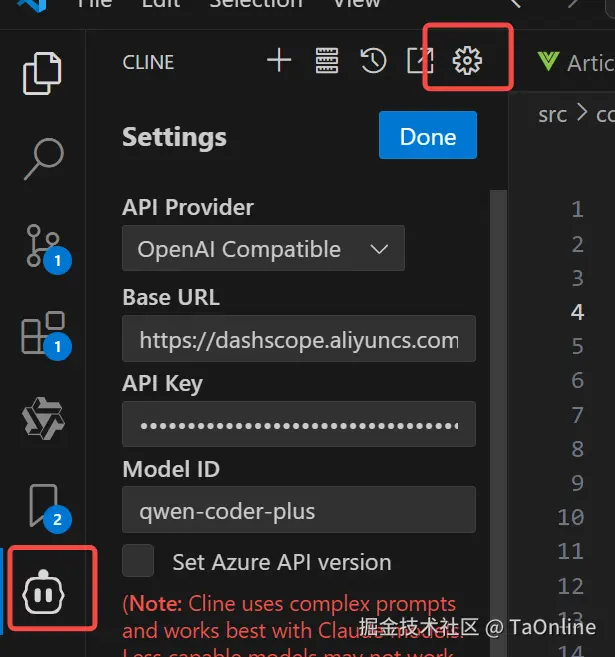Click the Model ID field qwen-coder-plus
This screenshot has height=657, width=615.
coord(299,510)
